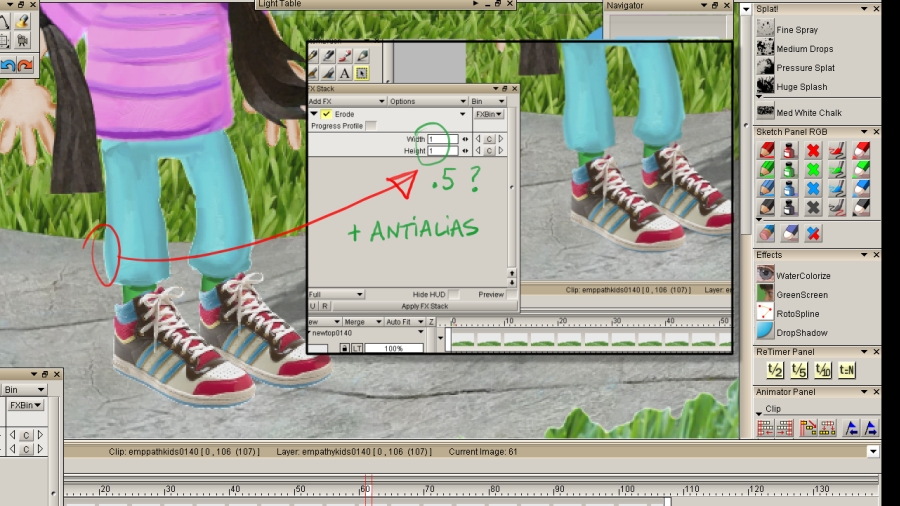The image size is (900, 506).
Task: Choose the Med White Chalk brush
Action: [799, 112]
